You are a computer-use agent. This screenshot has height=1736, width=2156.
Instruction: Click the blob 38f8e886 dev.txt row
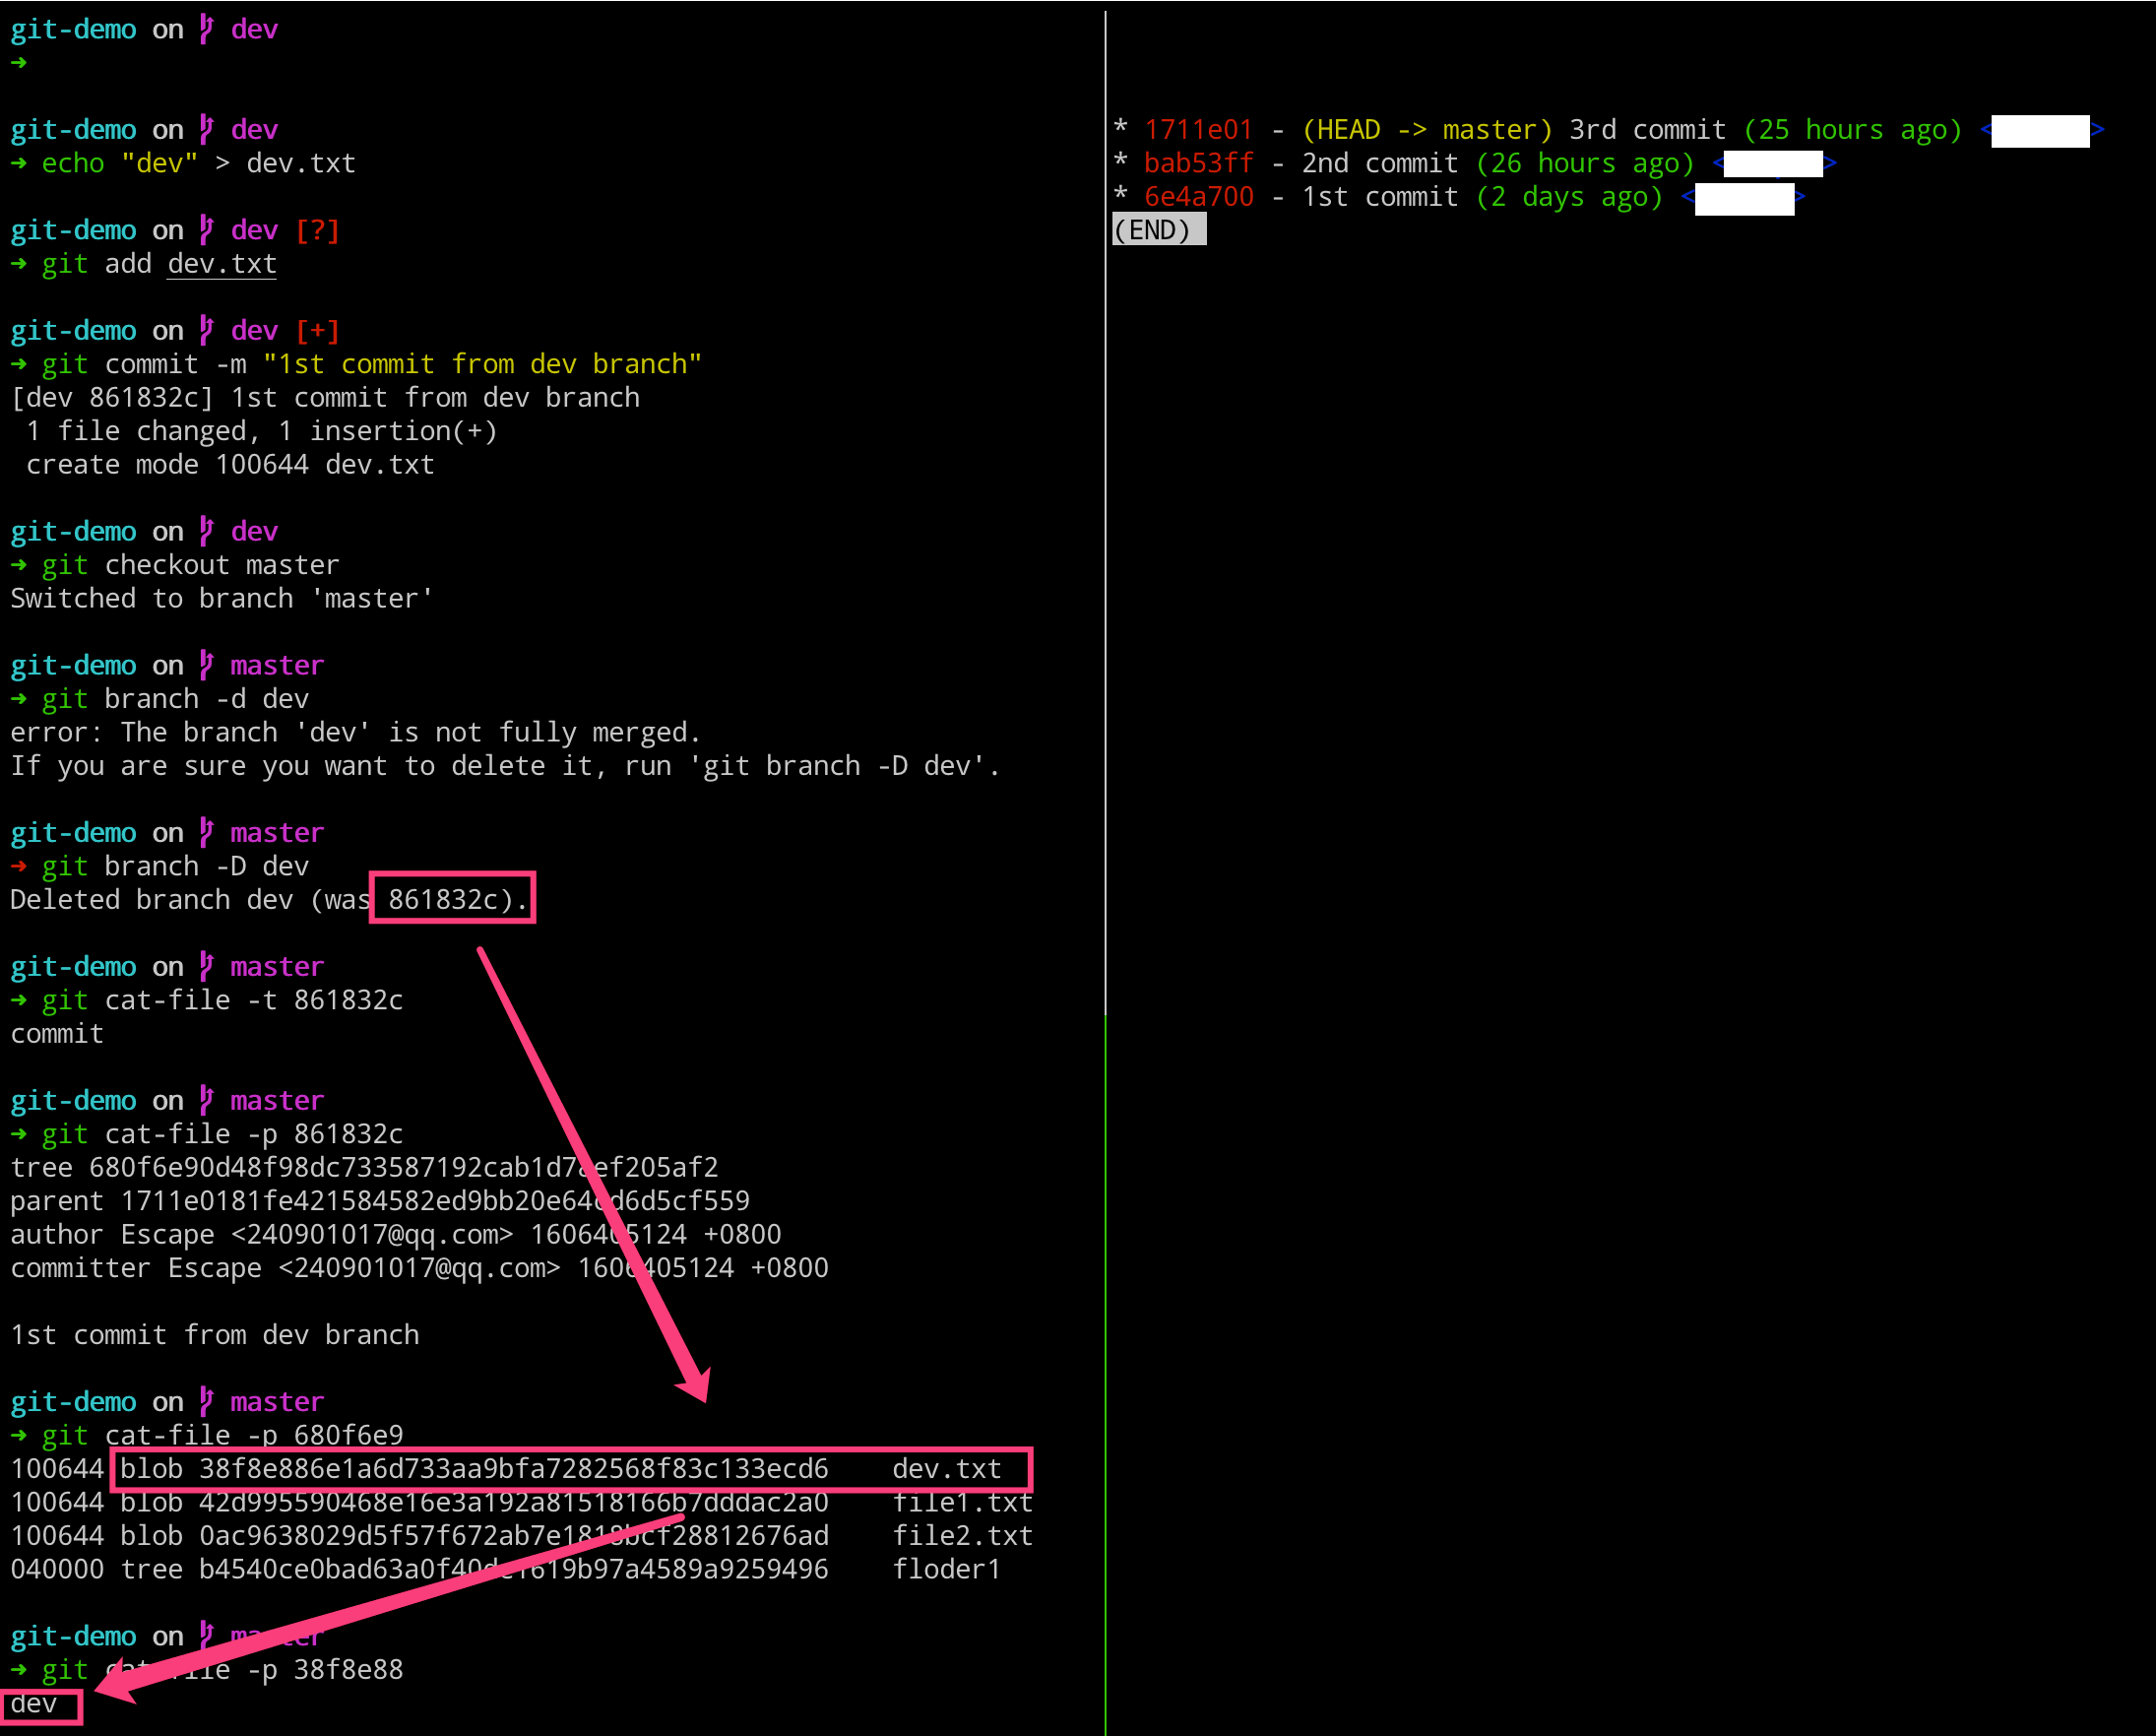[505, 1469]
